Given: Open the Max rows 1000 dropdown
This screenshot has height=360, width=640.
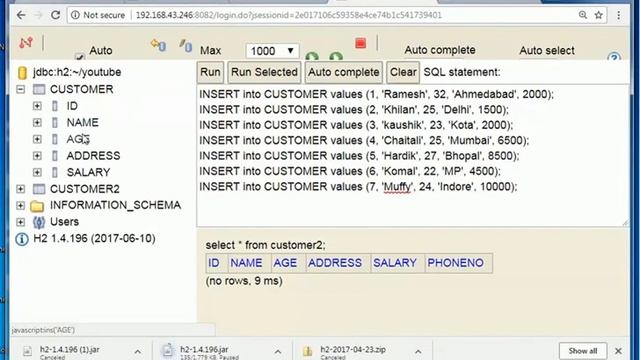Looking at the screenshot, I should coord(272,51).
